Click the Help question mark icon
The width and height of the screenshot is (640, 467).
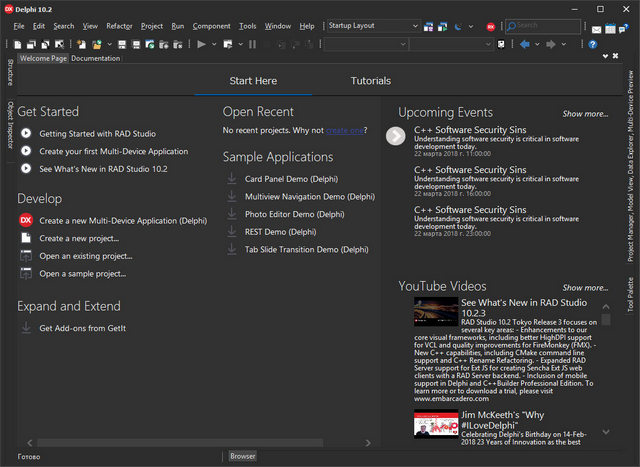click(x=593, y=44)
